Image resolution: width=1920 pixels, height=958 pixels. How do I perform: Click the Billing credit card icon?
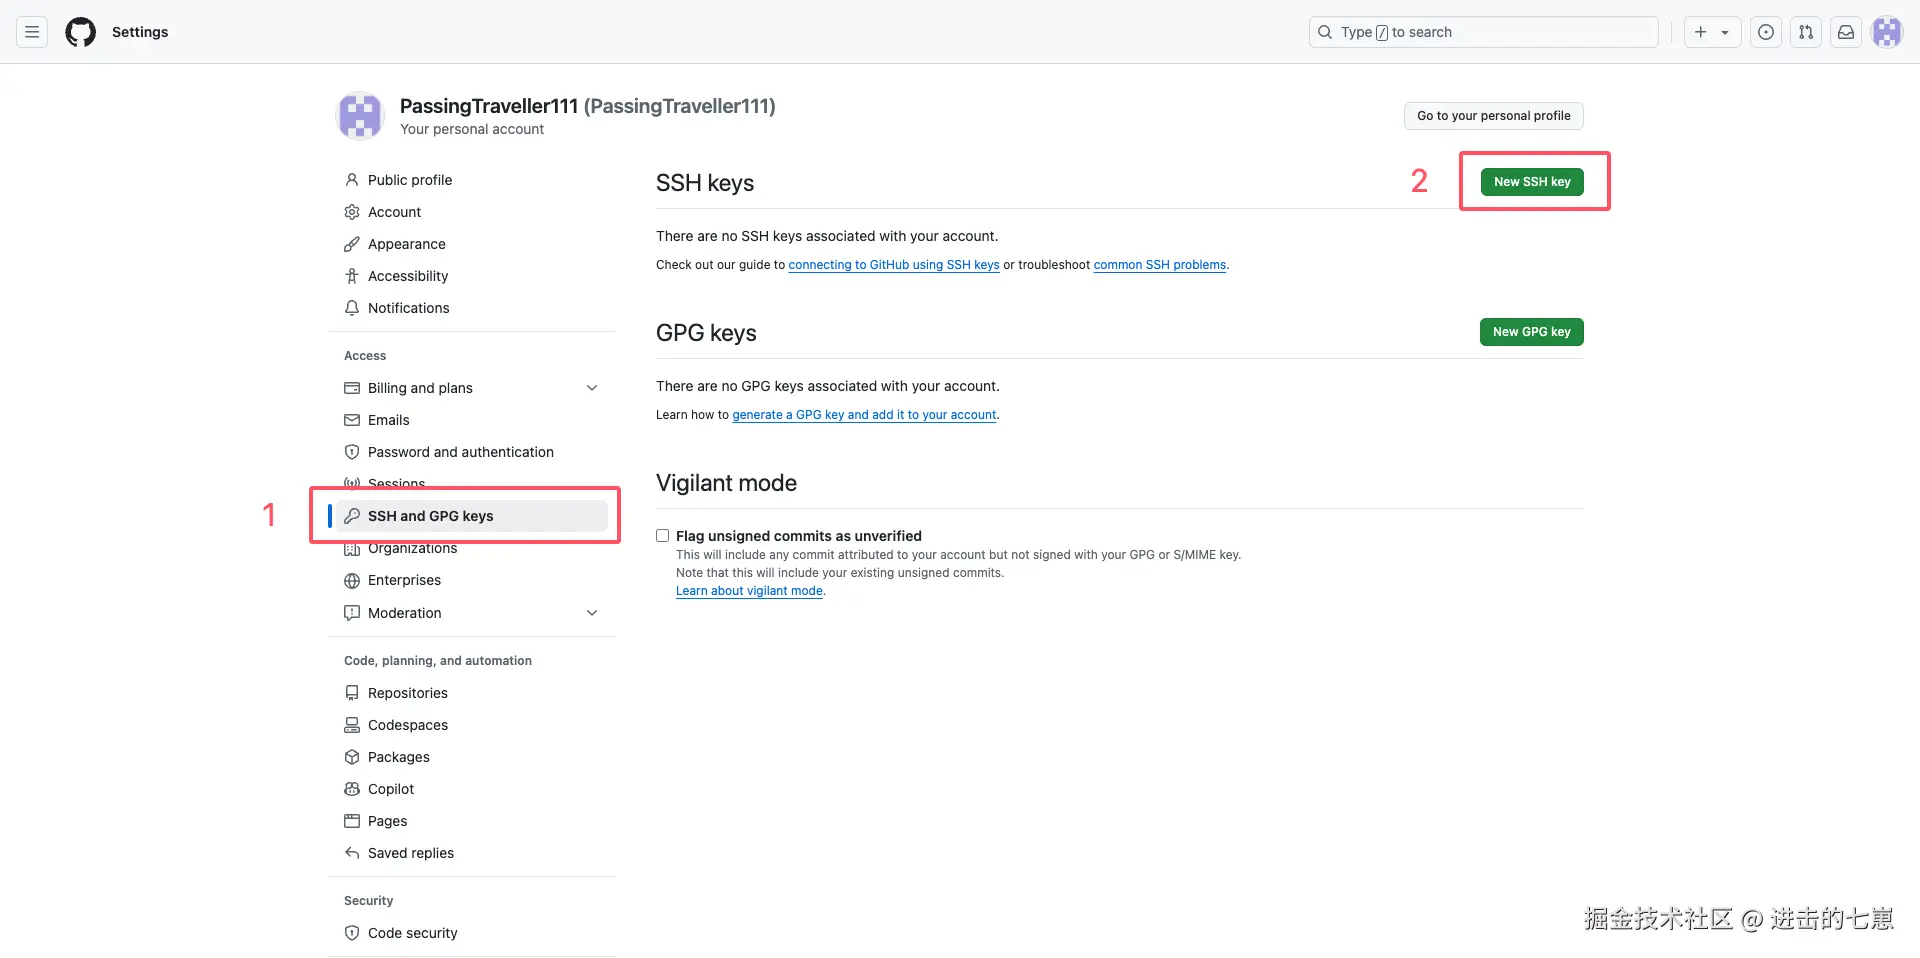[x=352, y=388]
